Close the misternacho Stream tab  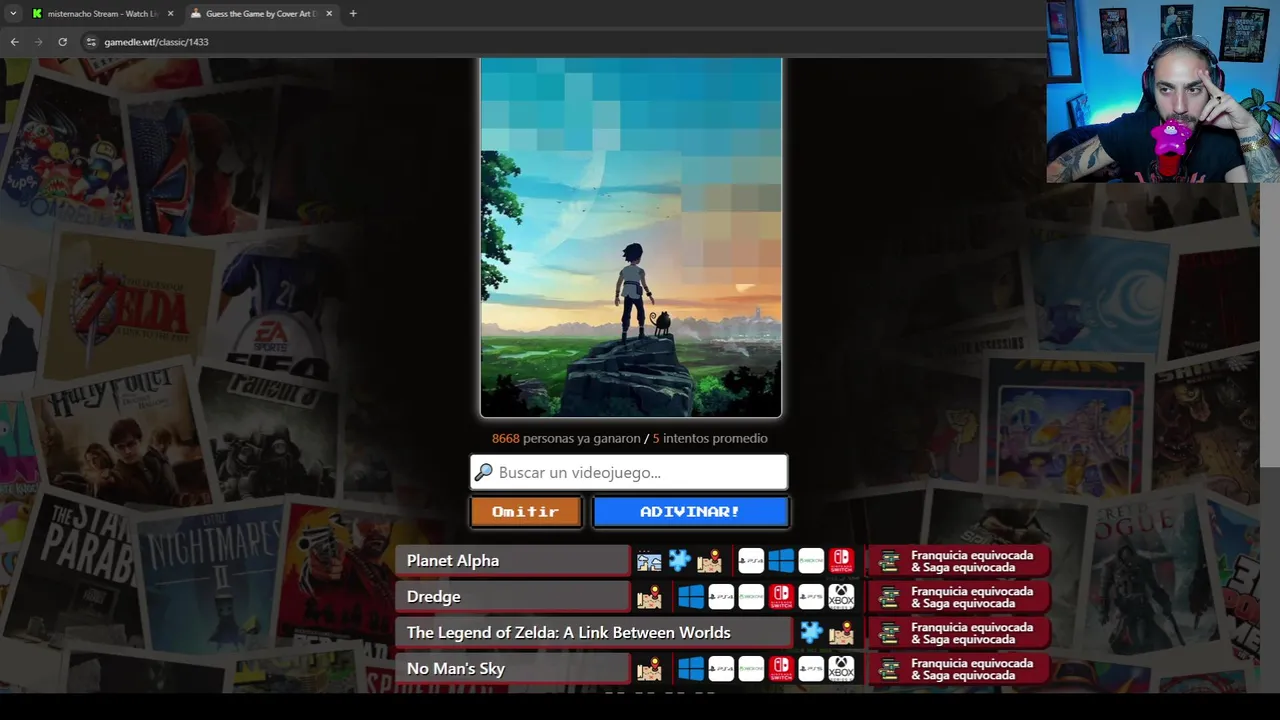[170, 14]
